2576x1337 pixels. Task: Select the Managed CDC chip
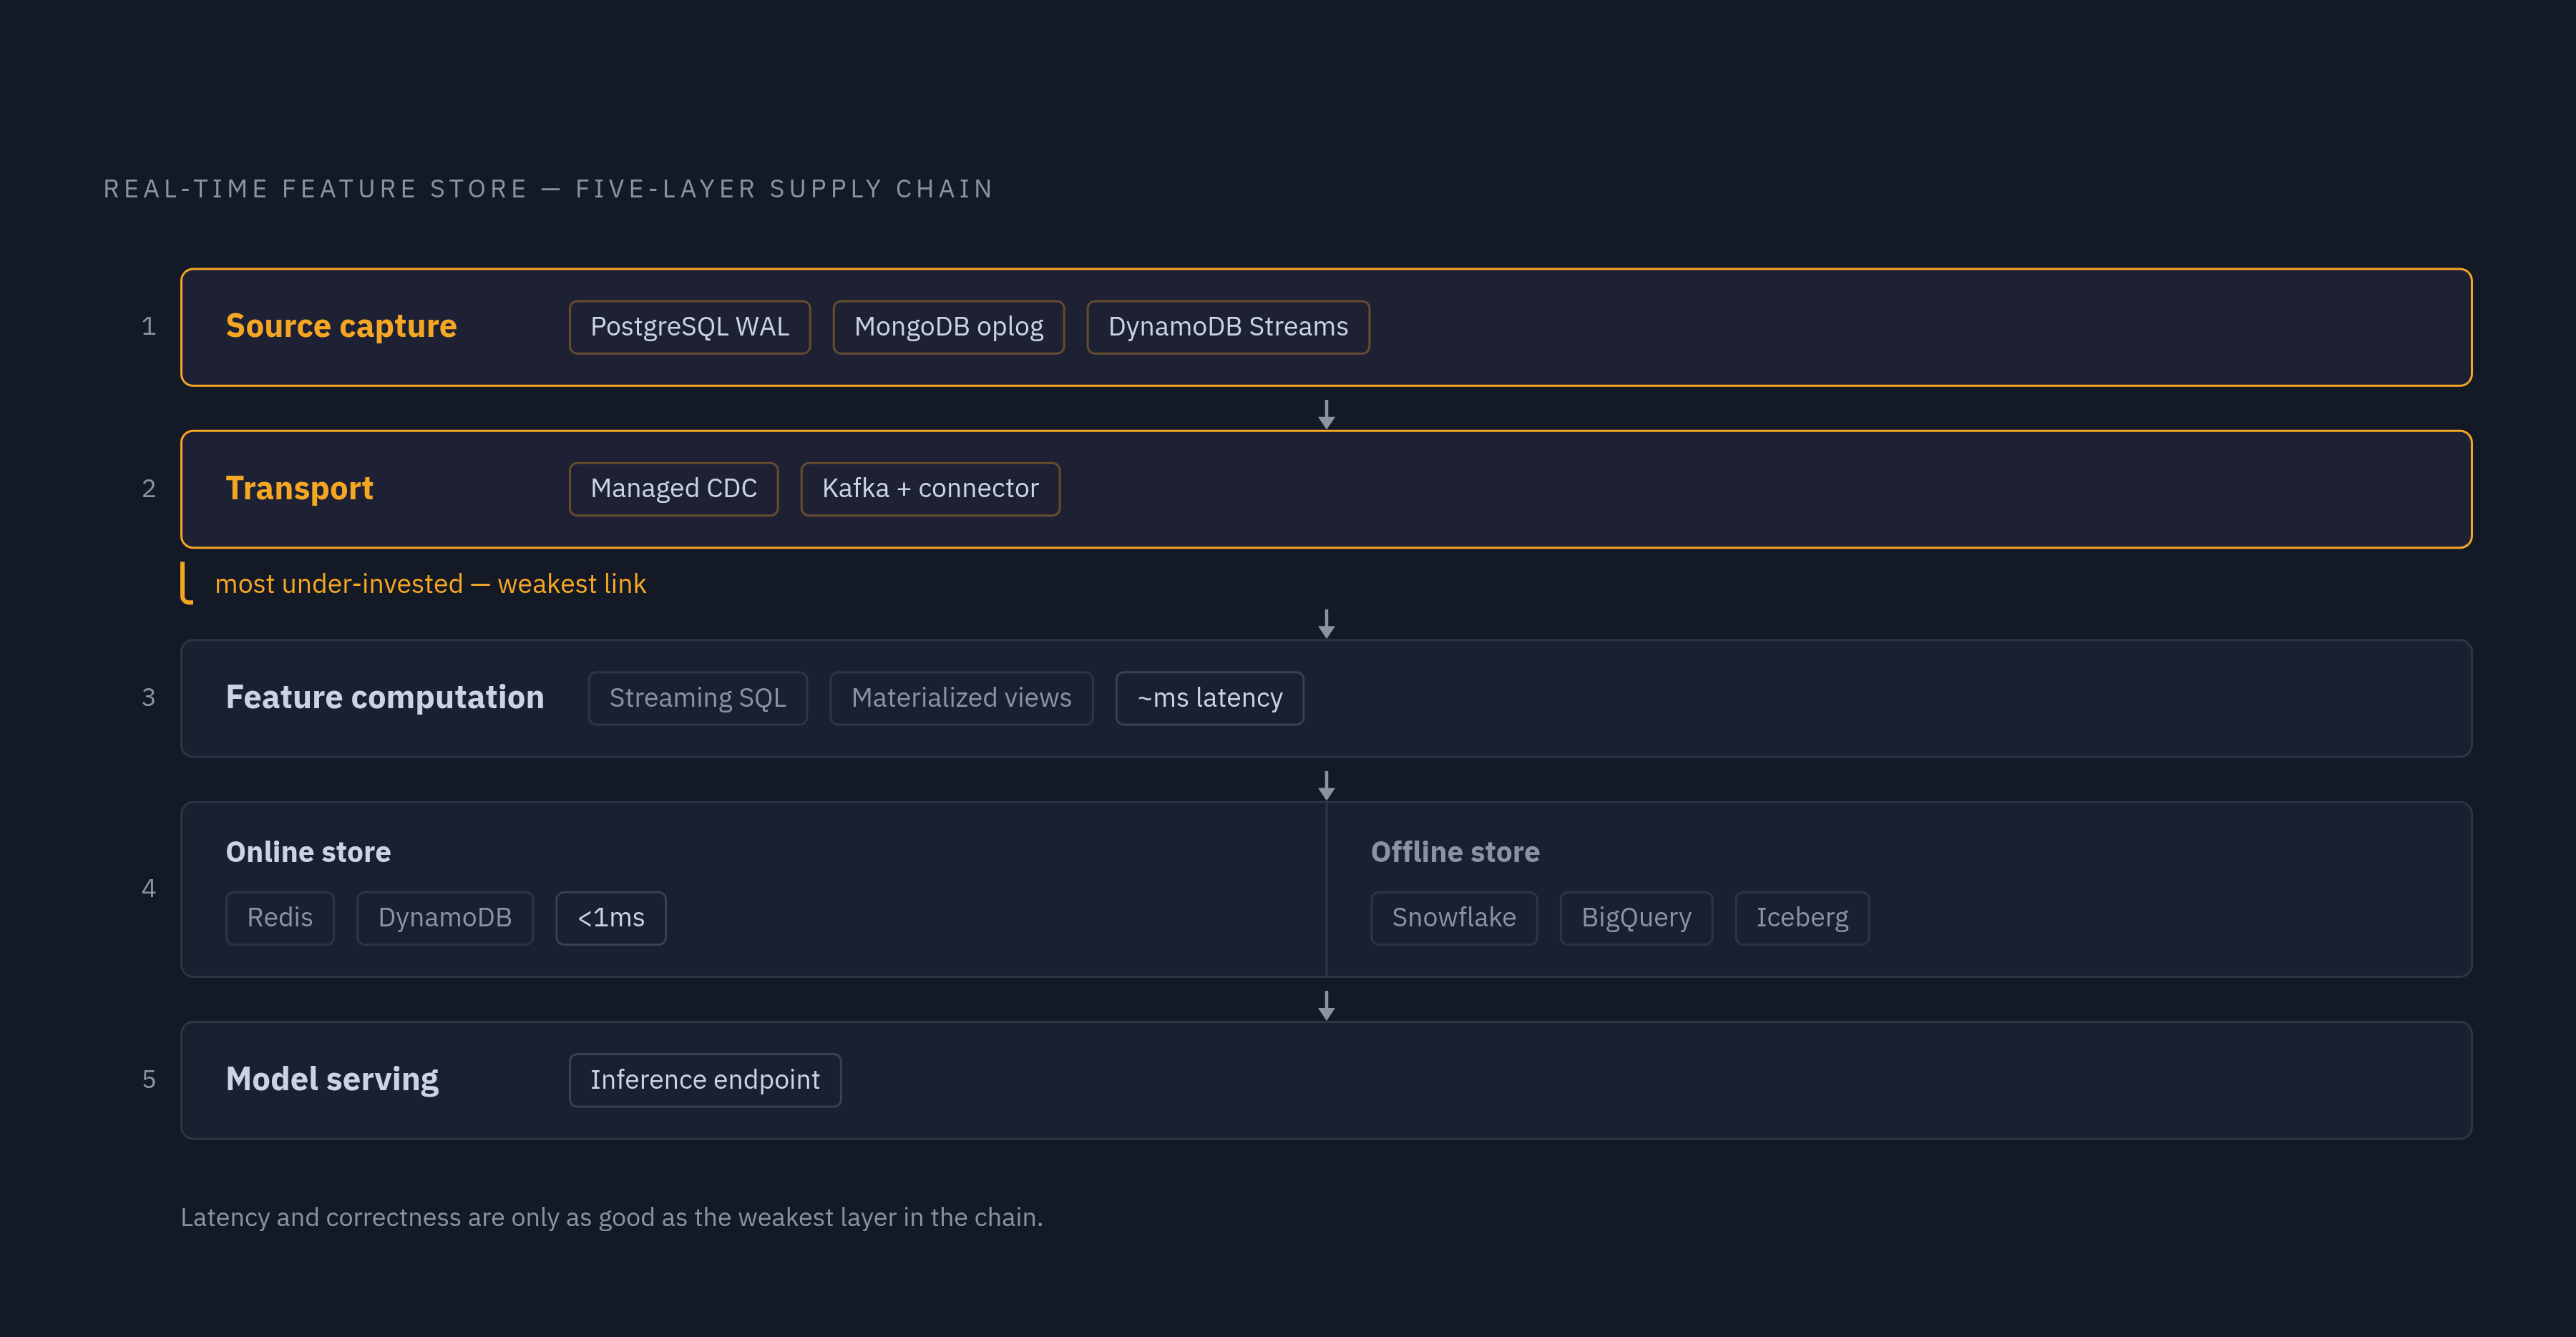(x=673, y=489)
